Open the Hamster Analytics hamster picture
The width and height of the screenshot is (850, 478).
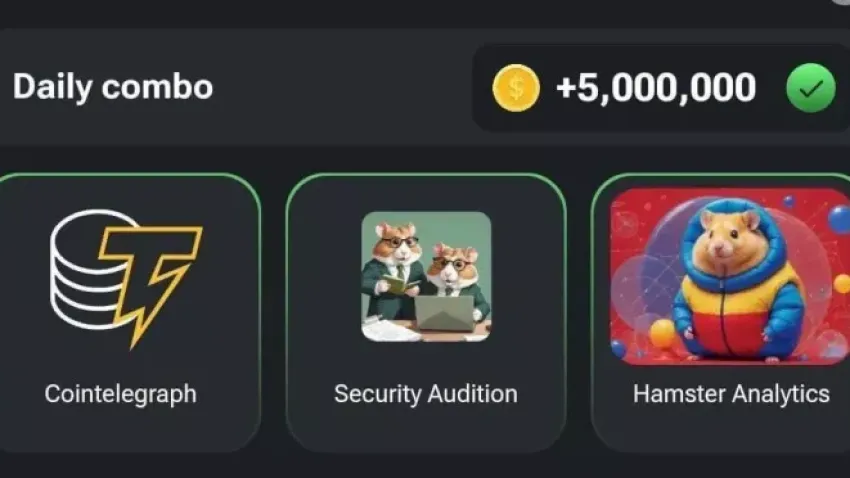tap(729, 277)
